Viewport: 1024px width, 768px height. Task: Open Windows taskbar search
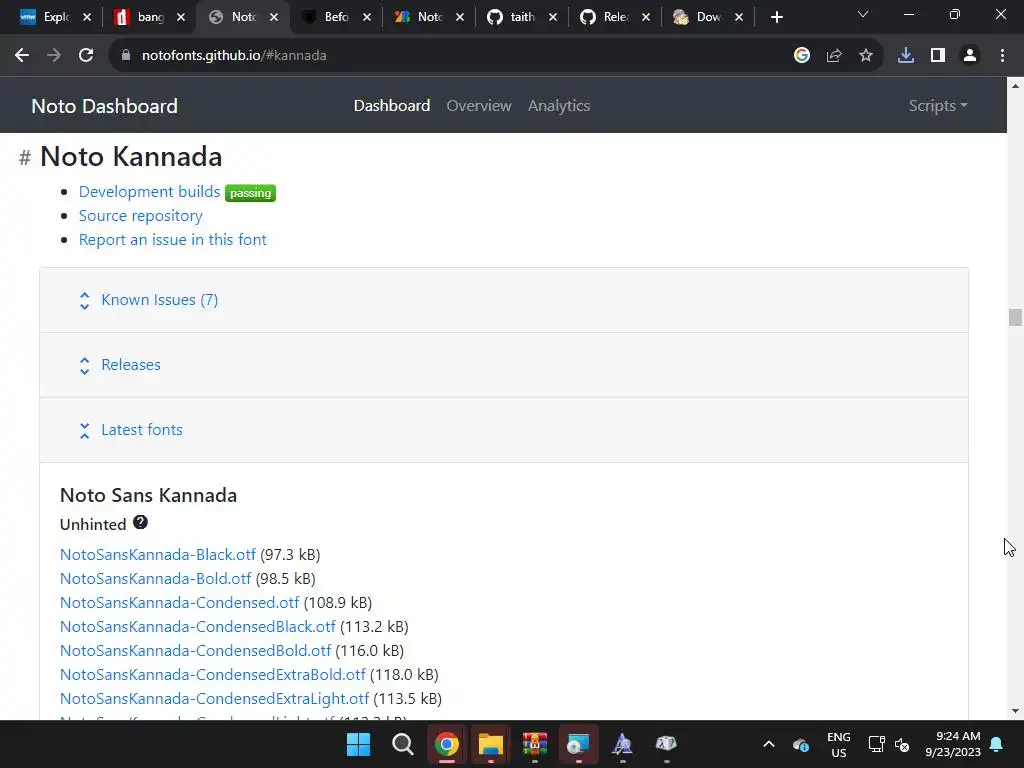[x=403, y=744]
